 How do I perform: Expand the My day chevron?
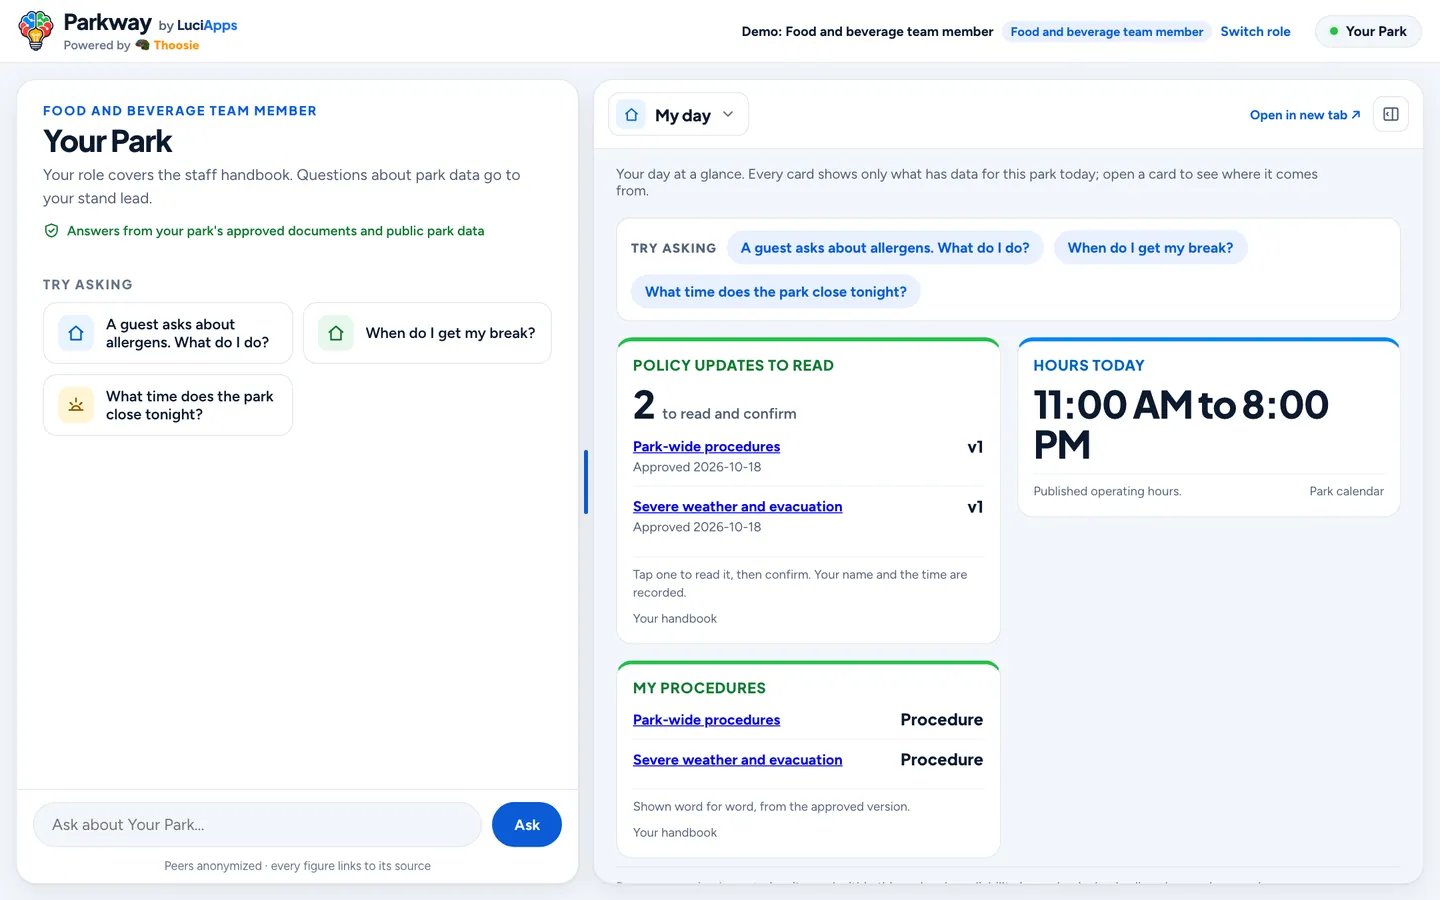(x=728, y=114)
